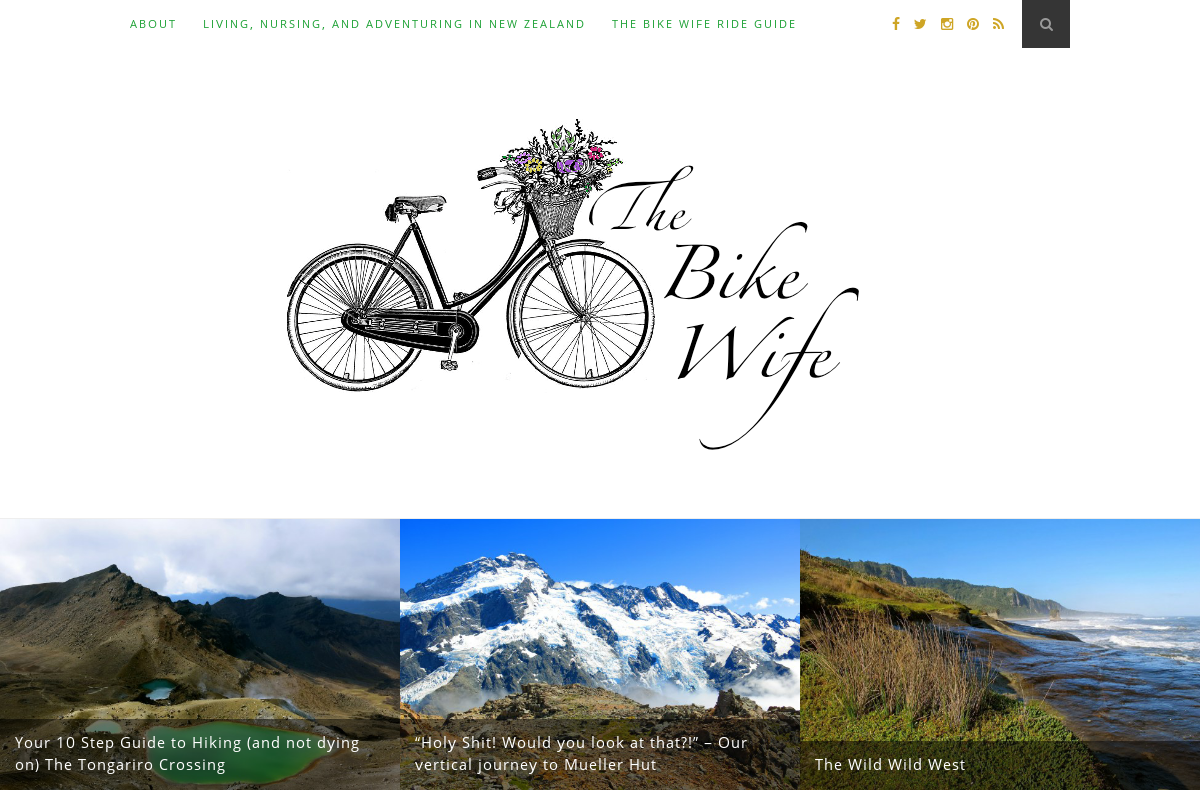Open the Mueller Hut vertical journey post title

point(581,754)
